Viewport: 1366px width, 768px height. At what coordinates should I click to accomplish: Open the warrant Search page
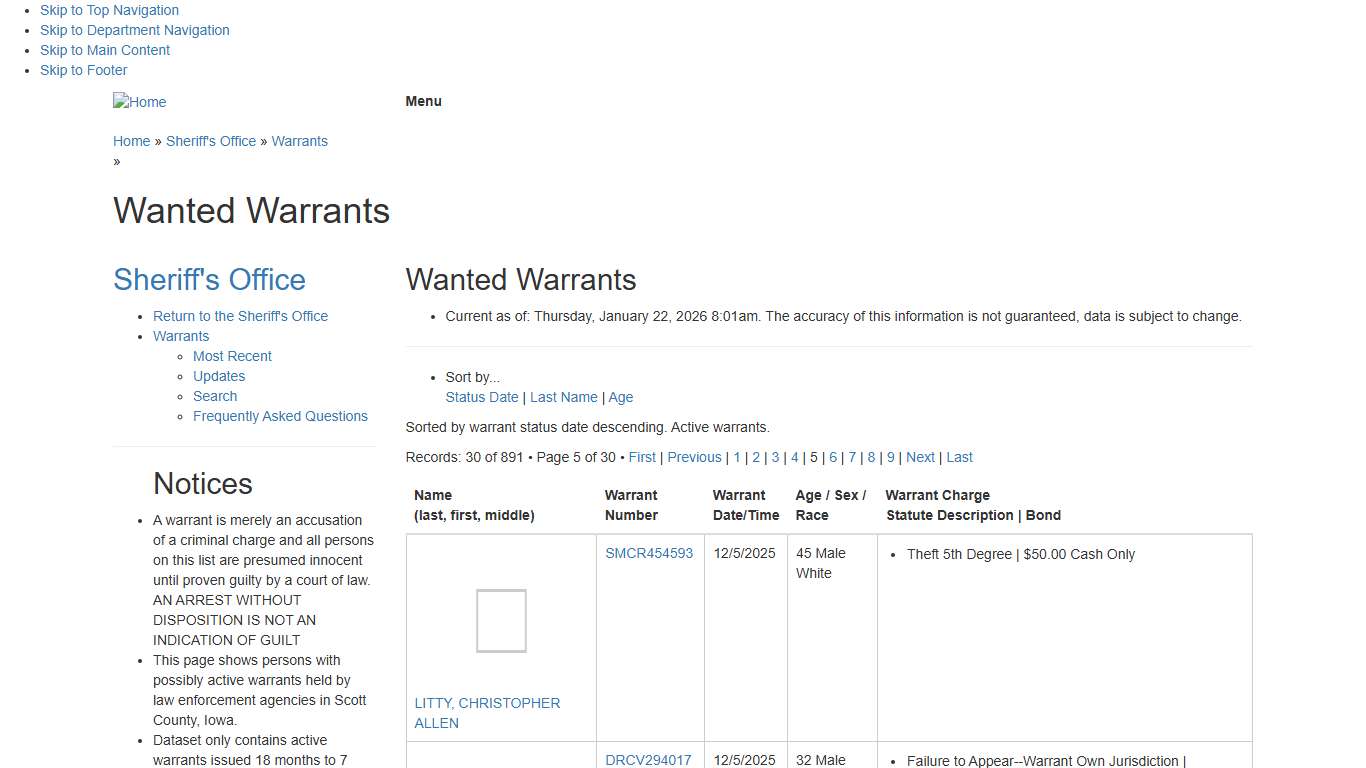(x=215, y=396)
